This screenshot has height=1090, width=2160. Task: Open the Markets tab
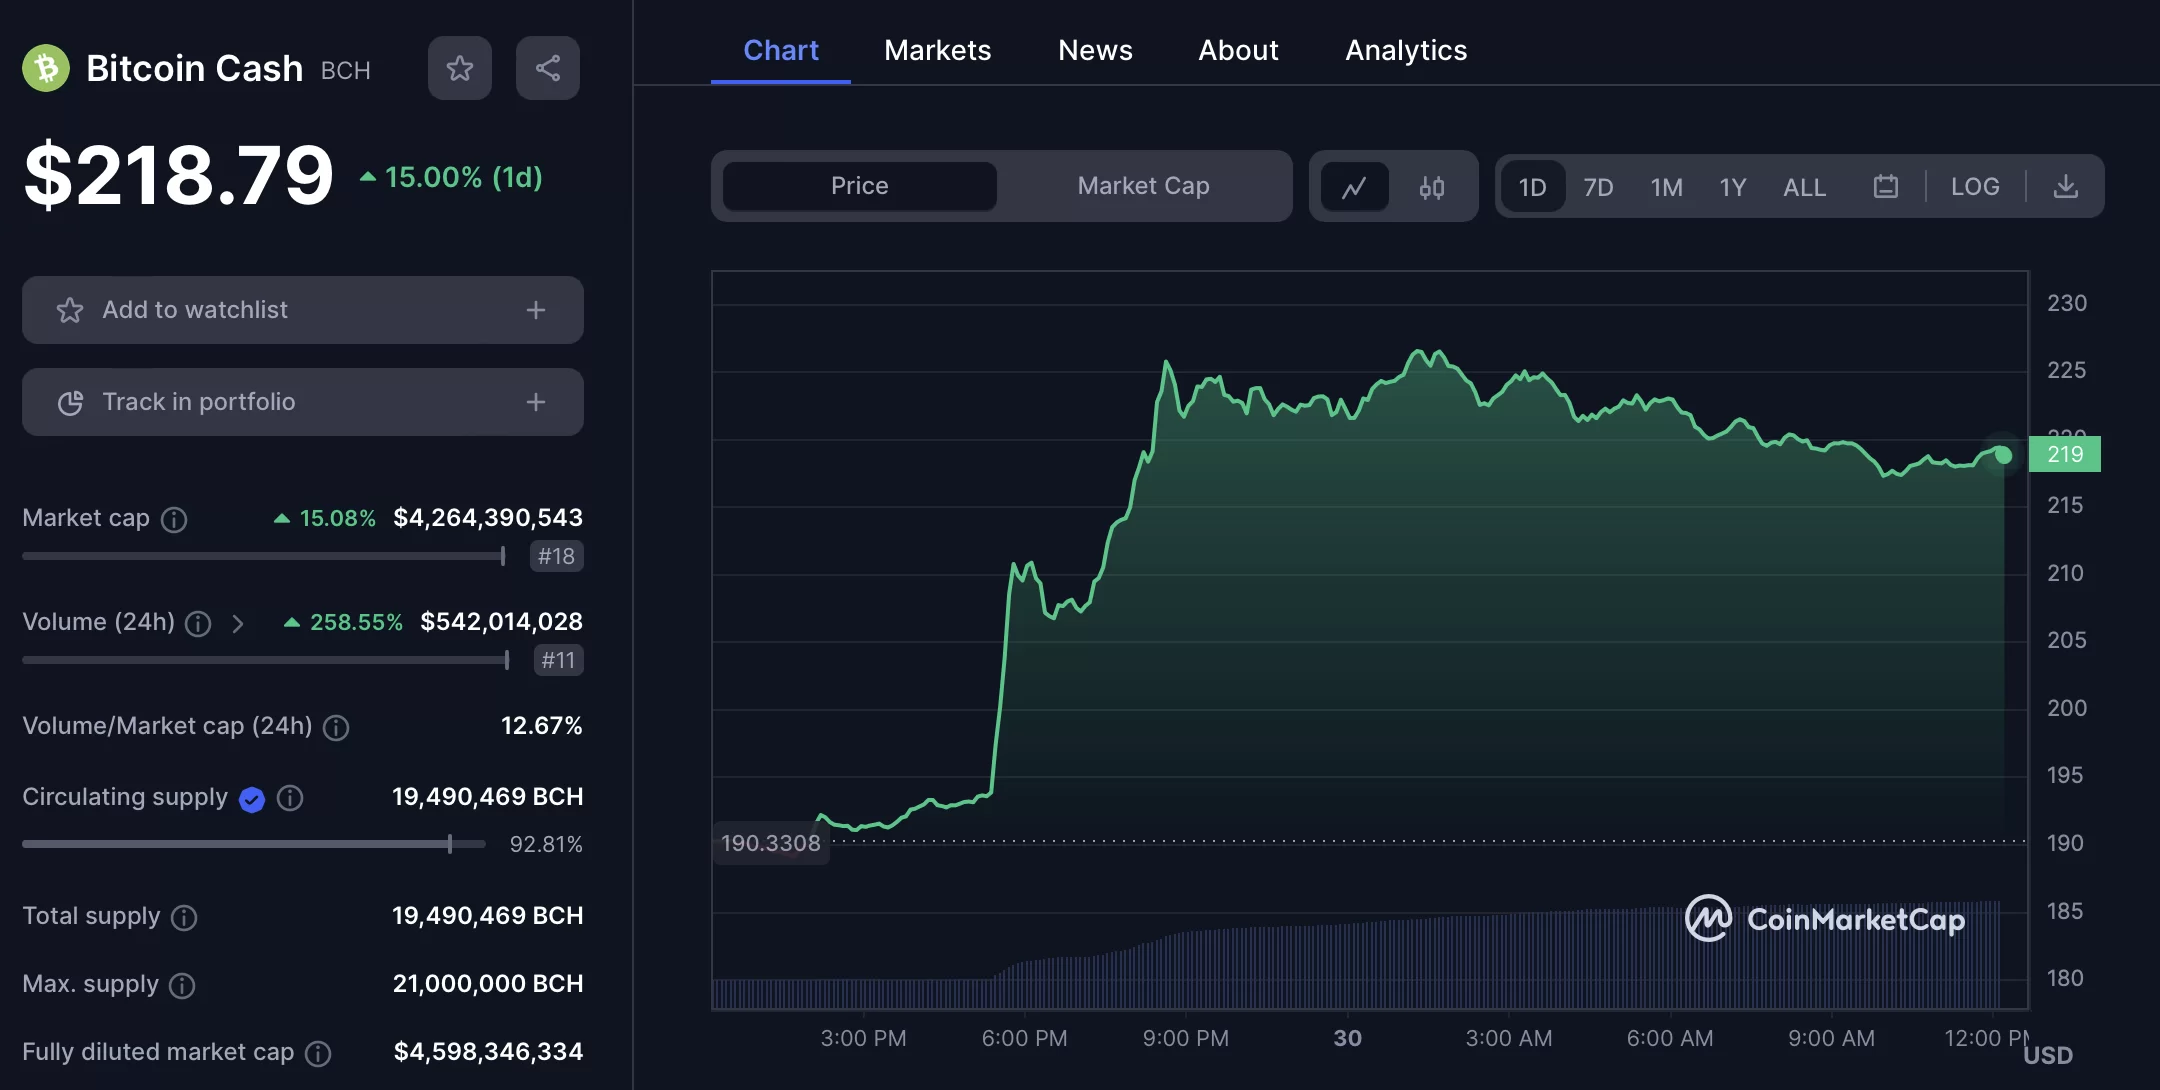point(938,50)
